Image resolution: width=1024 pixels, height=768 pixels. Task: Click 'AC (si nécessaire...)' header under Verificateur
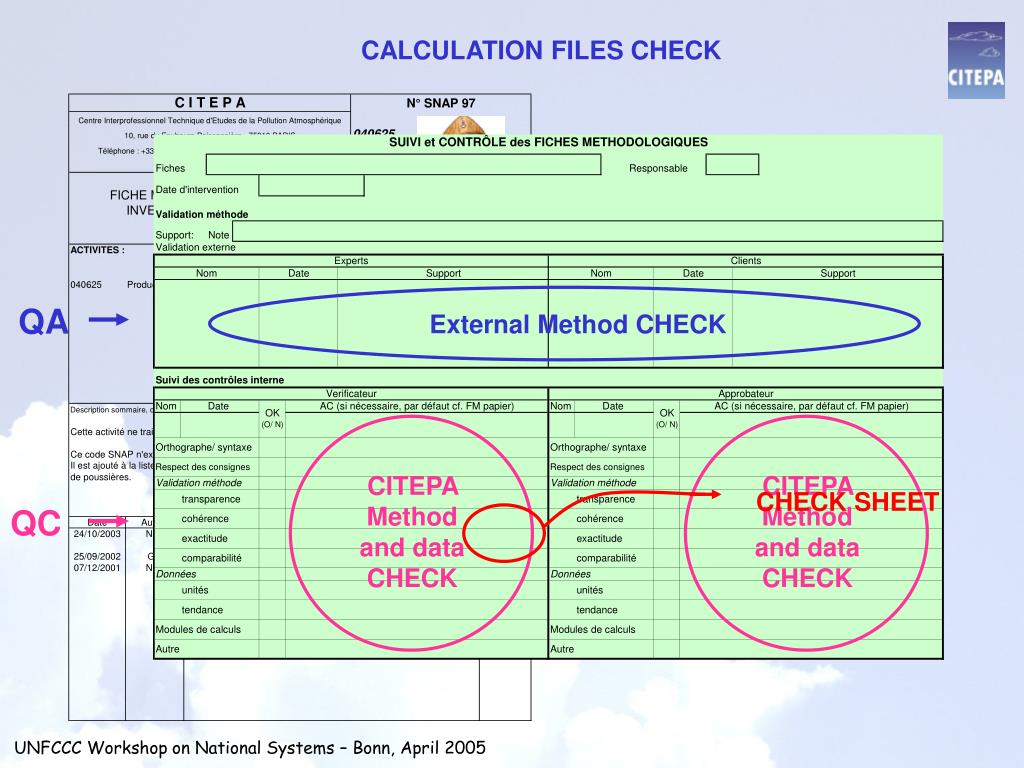pos(417,406)
